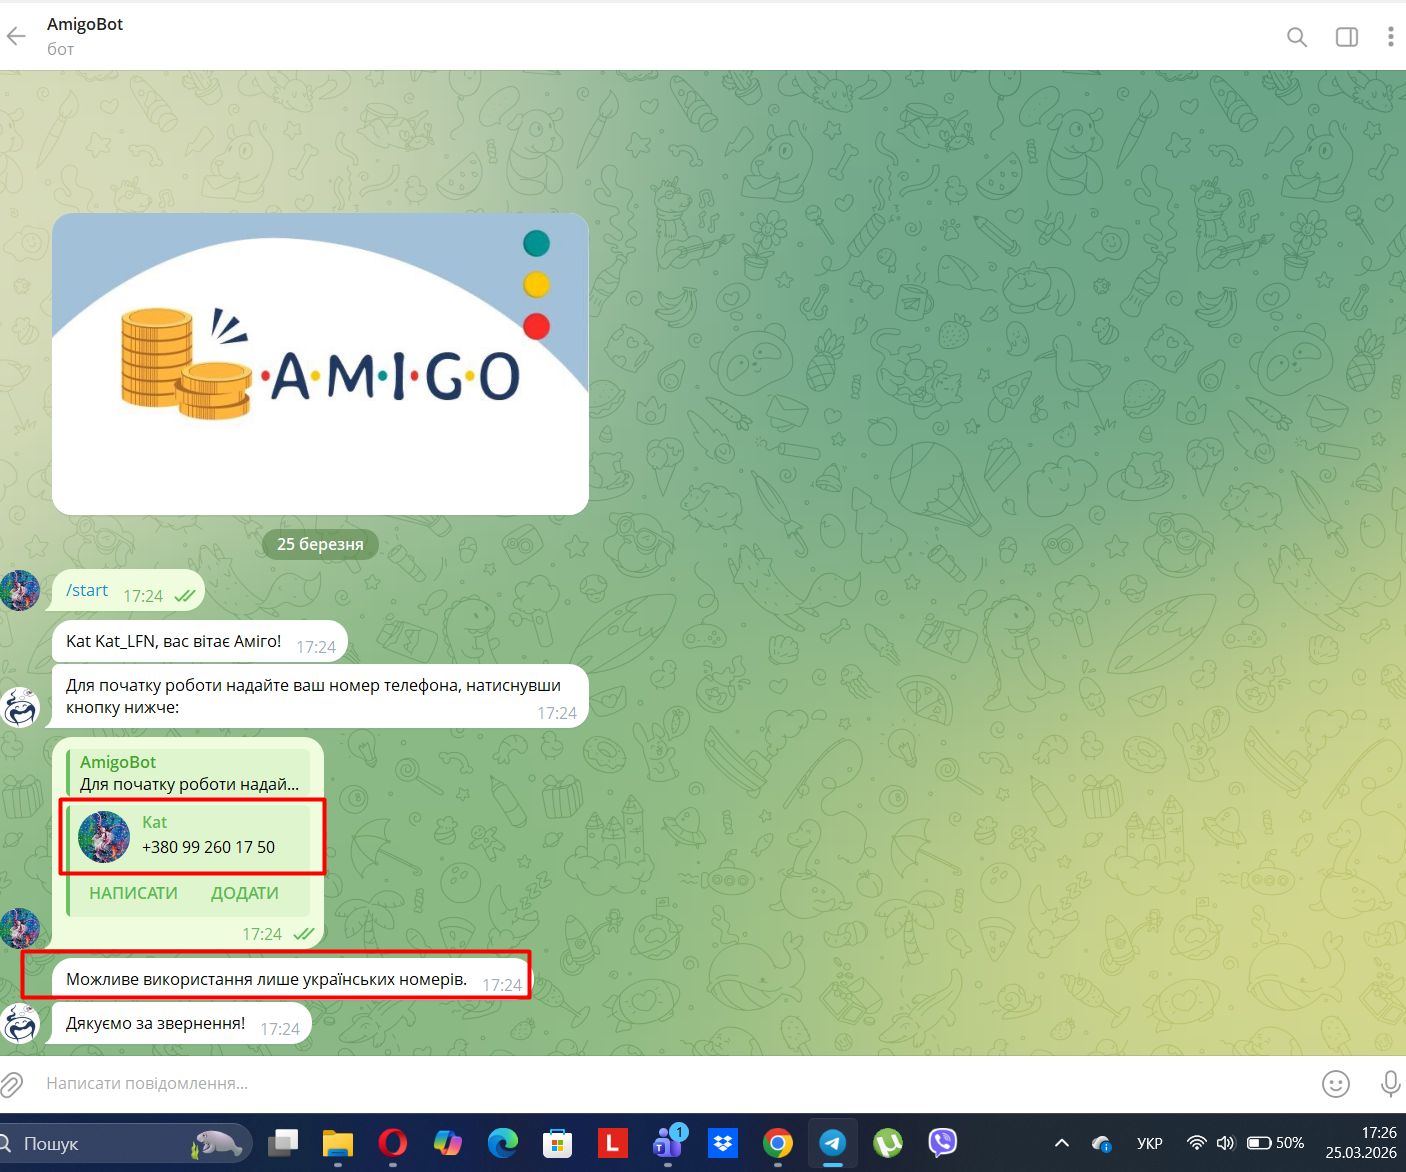The image size is (1406, 1172).
Task: Open Microsoft Store from the taskbar
Action: pos(558,1143)
